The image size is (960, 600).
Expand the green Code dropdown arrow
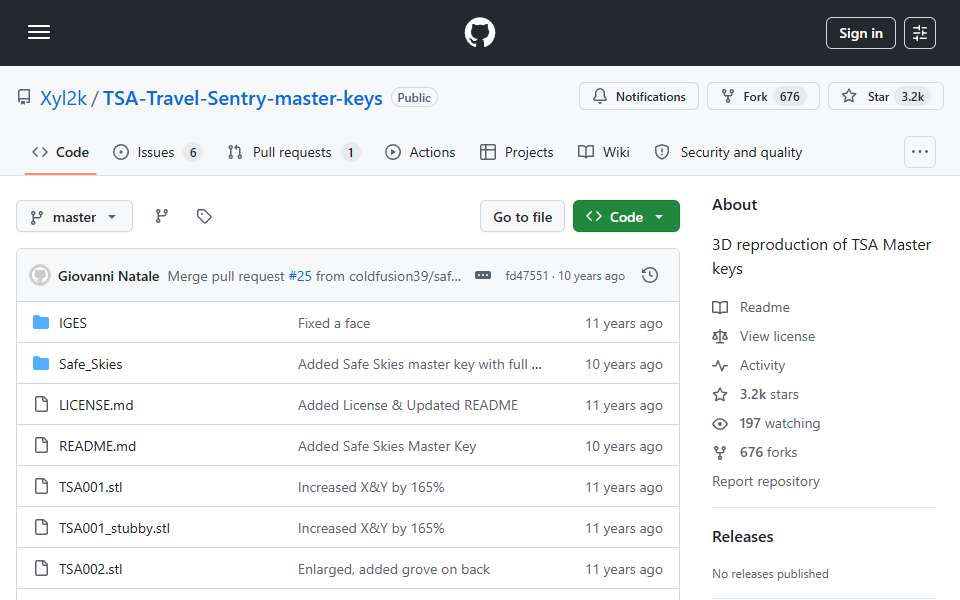(659, 217)
